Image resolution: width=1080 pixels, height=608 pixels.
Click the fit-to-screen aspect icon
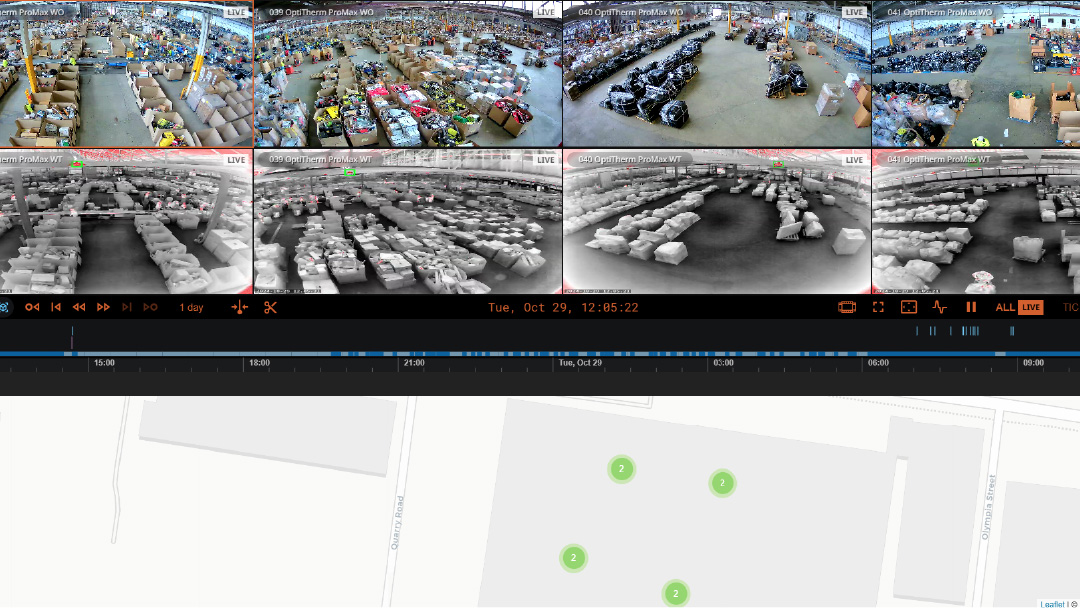(x=909, y=307)
